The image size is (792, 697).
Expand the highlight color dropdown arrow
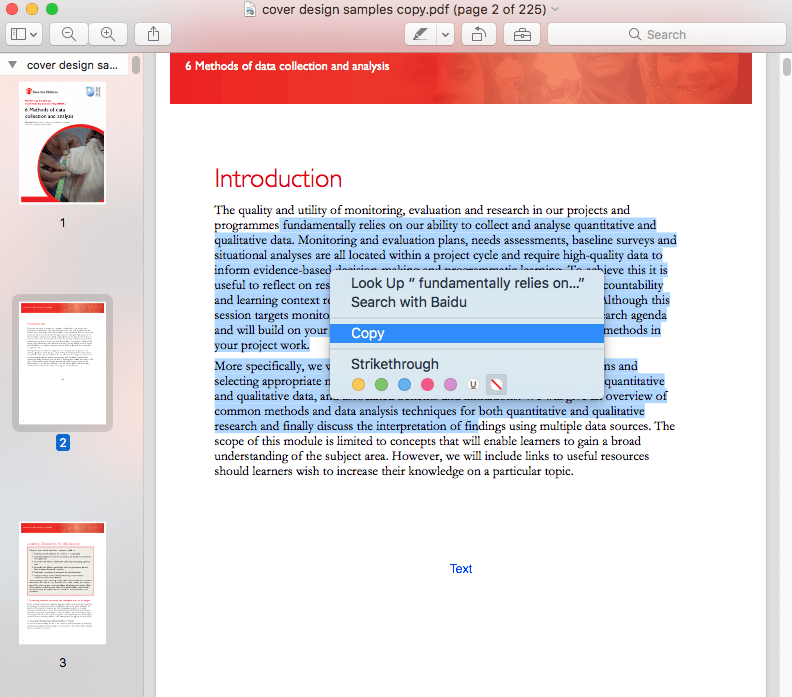(x=445, y=34)
